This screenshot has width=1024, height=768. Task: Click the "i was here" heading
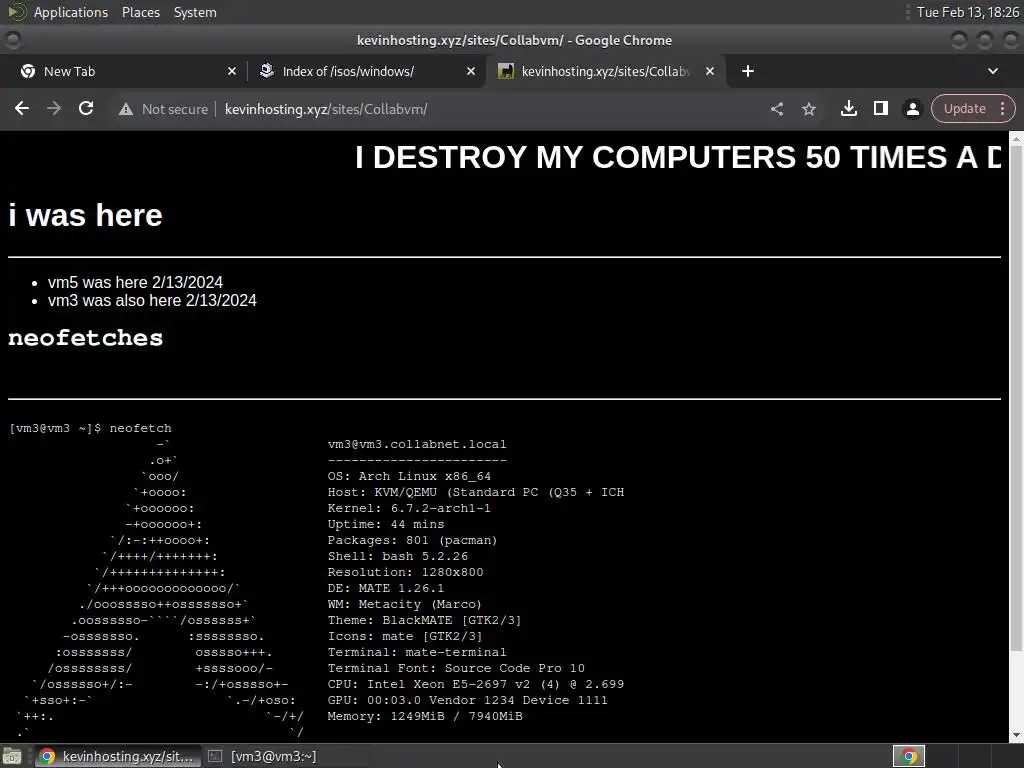coord(86,216)
